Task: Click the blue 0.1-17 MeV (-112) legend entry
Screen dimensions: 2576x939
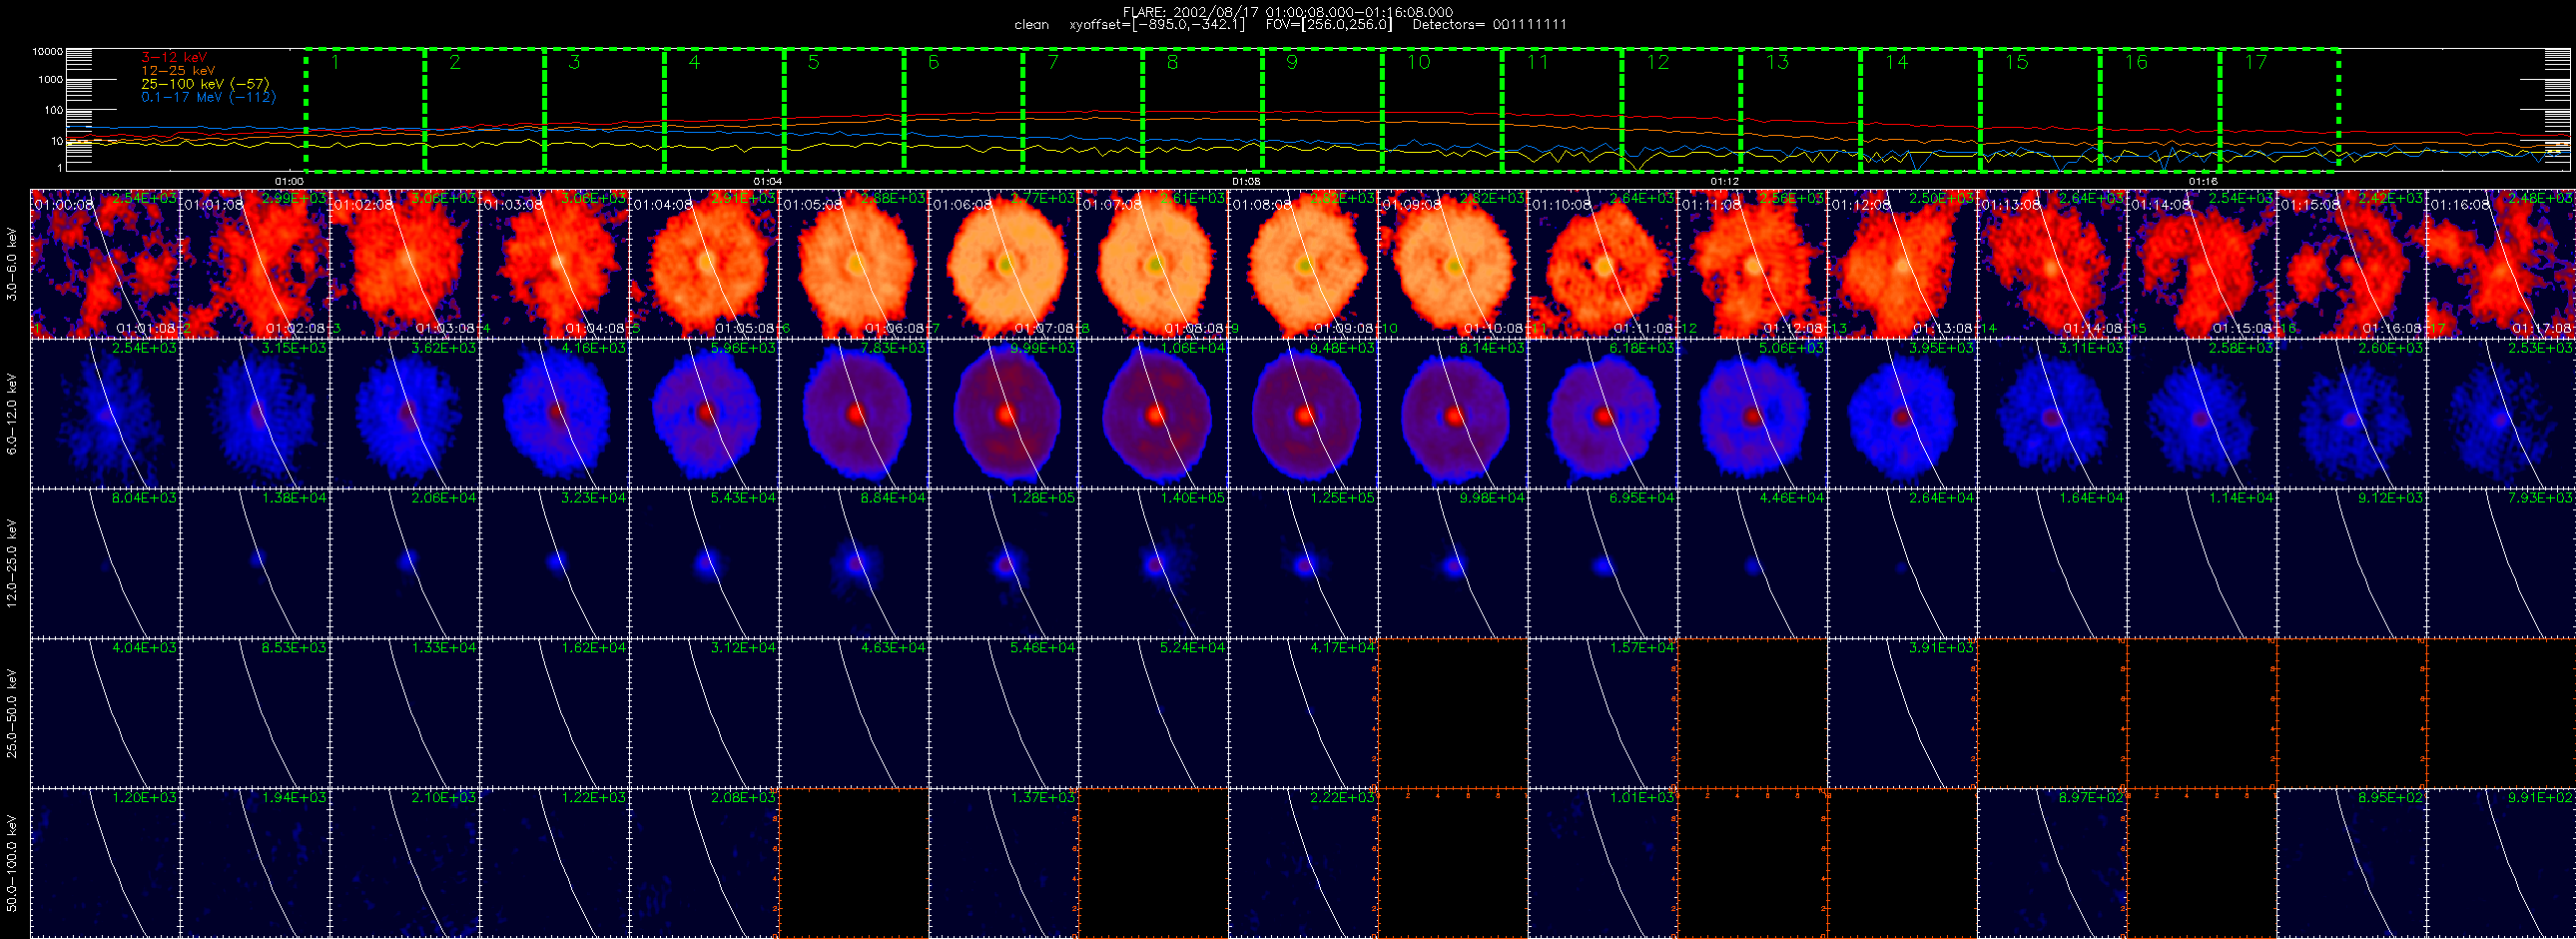Action: tap(208, 97)
